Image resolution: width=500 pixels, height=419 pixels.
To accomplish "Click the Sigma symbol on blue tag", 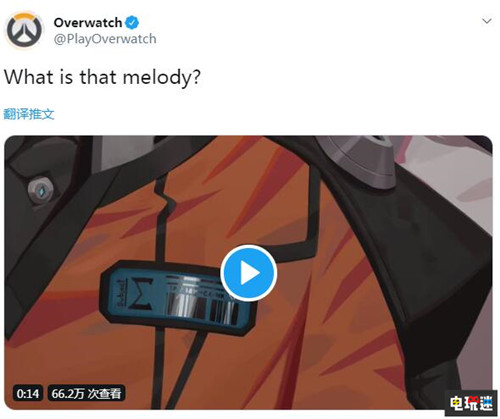I will 141,293.
